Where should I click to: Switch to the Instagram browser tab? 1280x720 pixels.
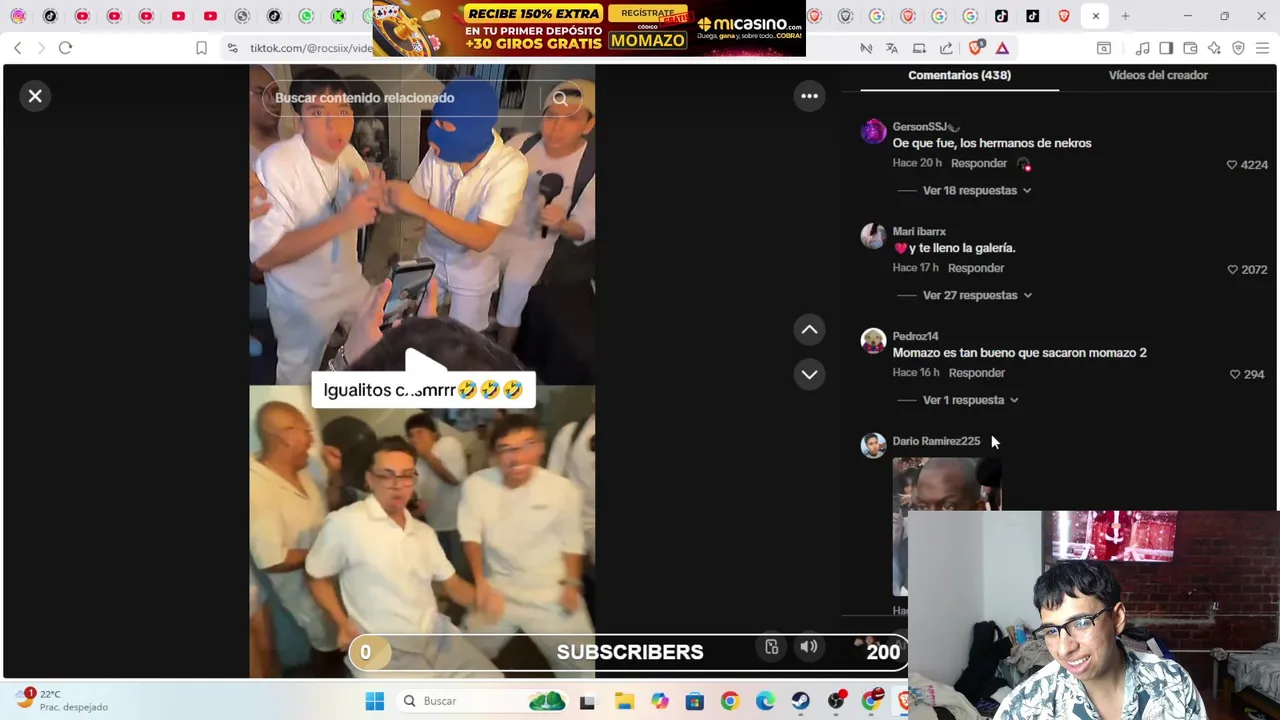click(18, 16)
